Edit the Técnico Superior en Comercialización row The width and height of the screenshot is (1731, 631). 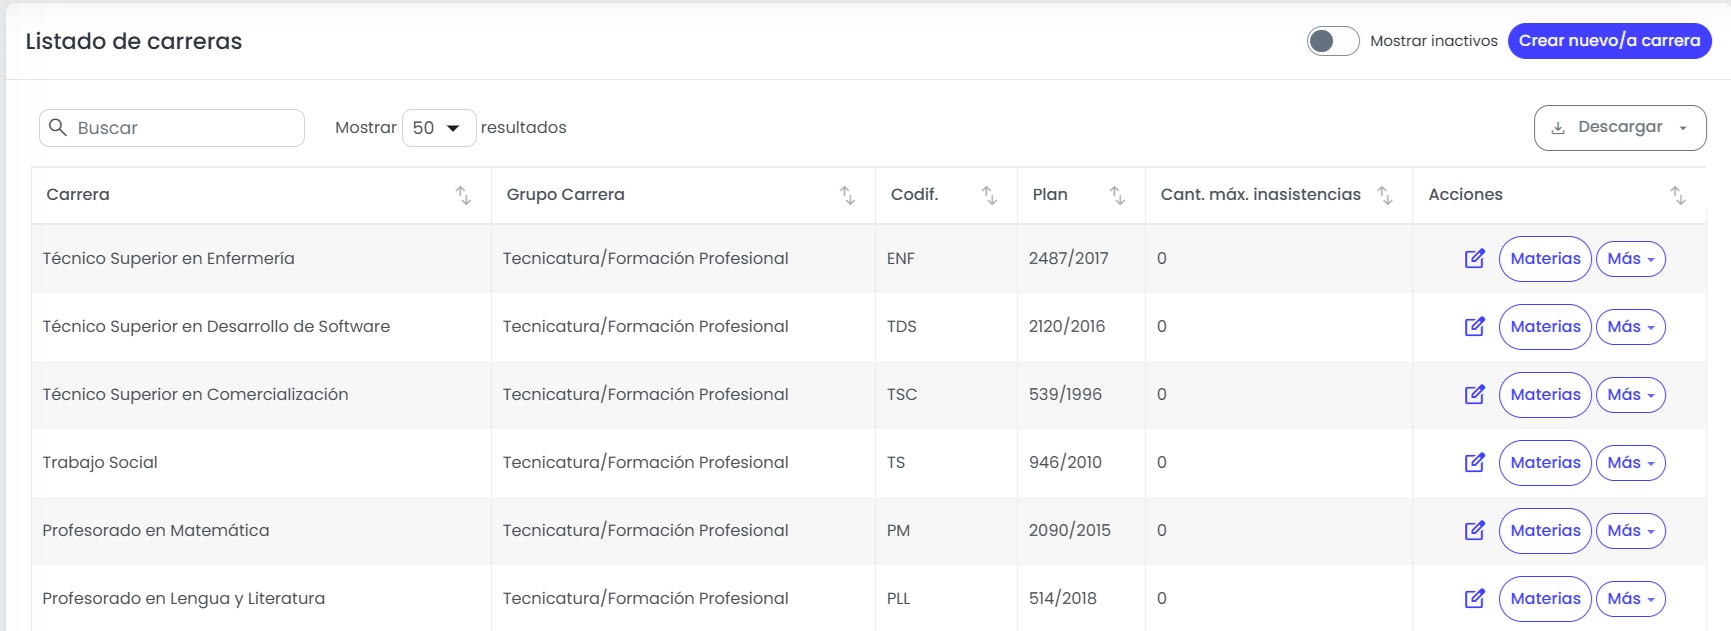(1474, 395)
